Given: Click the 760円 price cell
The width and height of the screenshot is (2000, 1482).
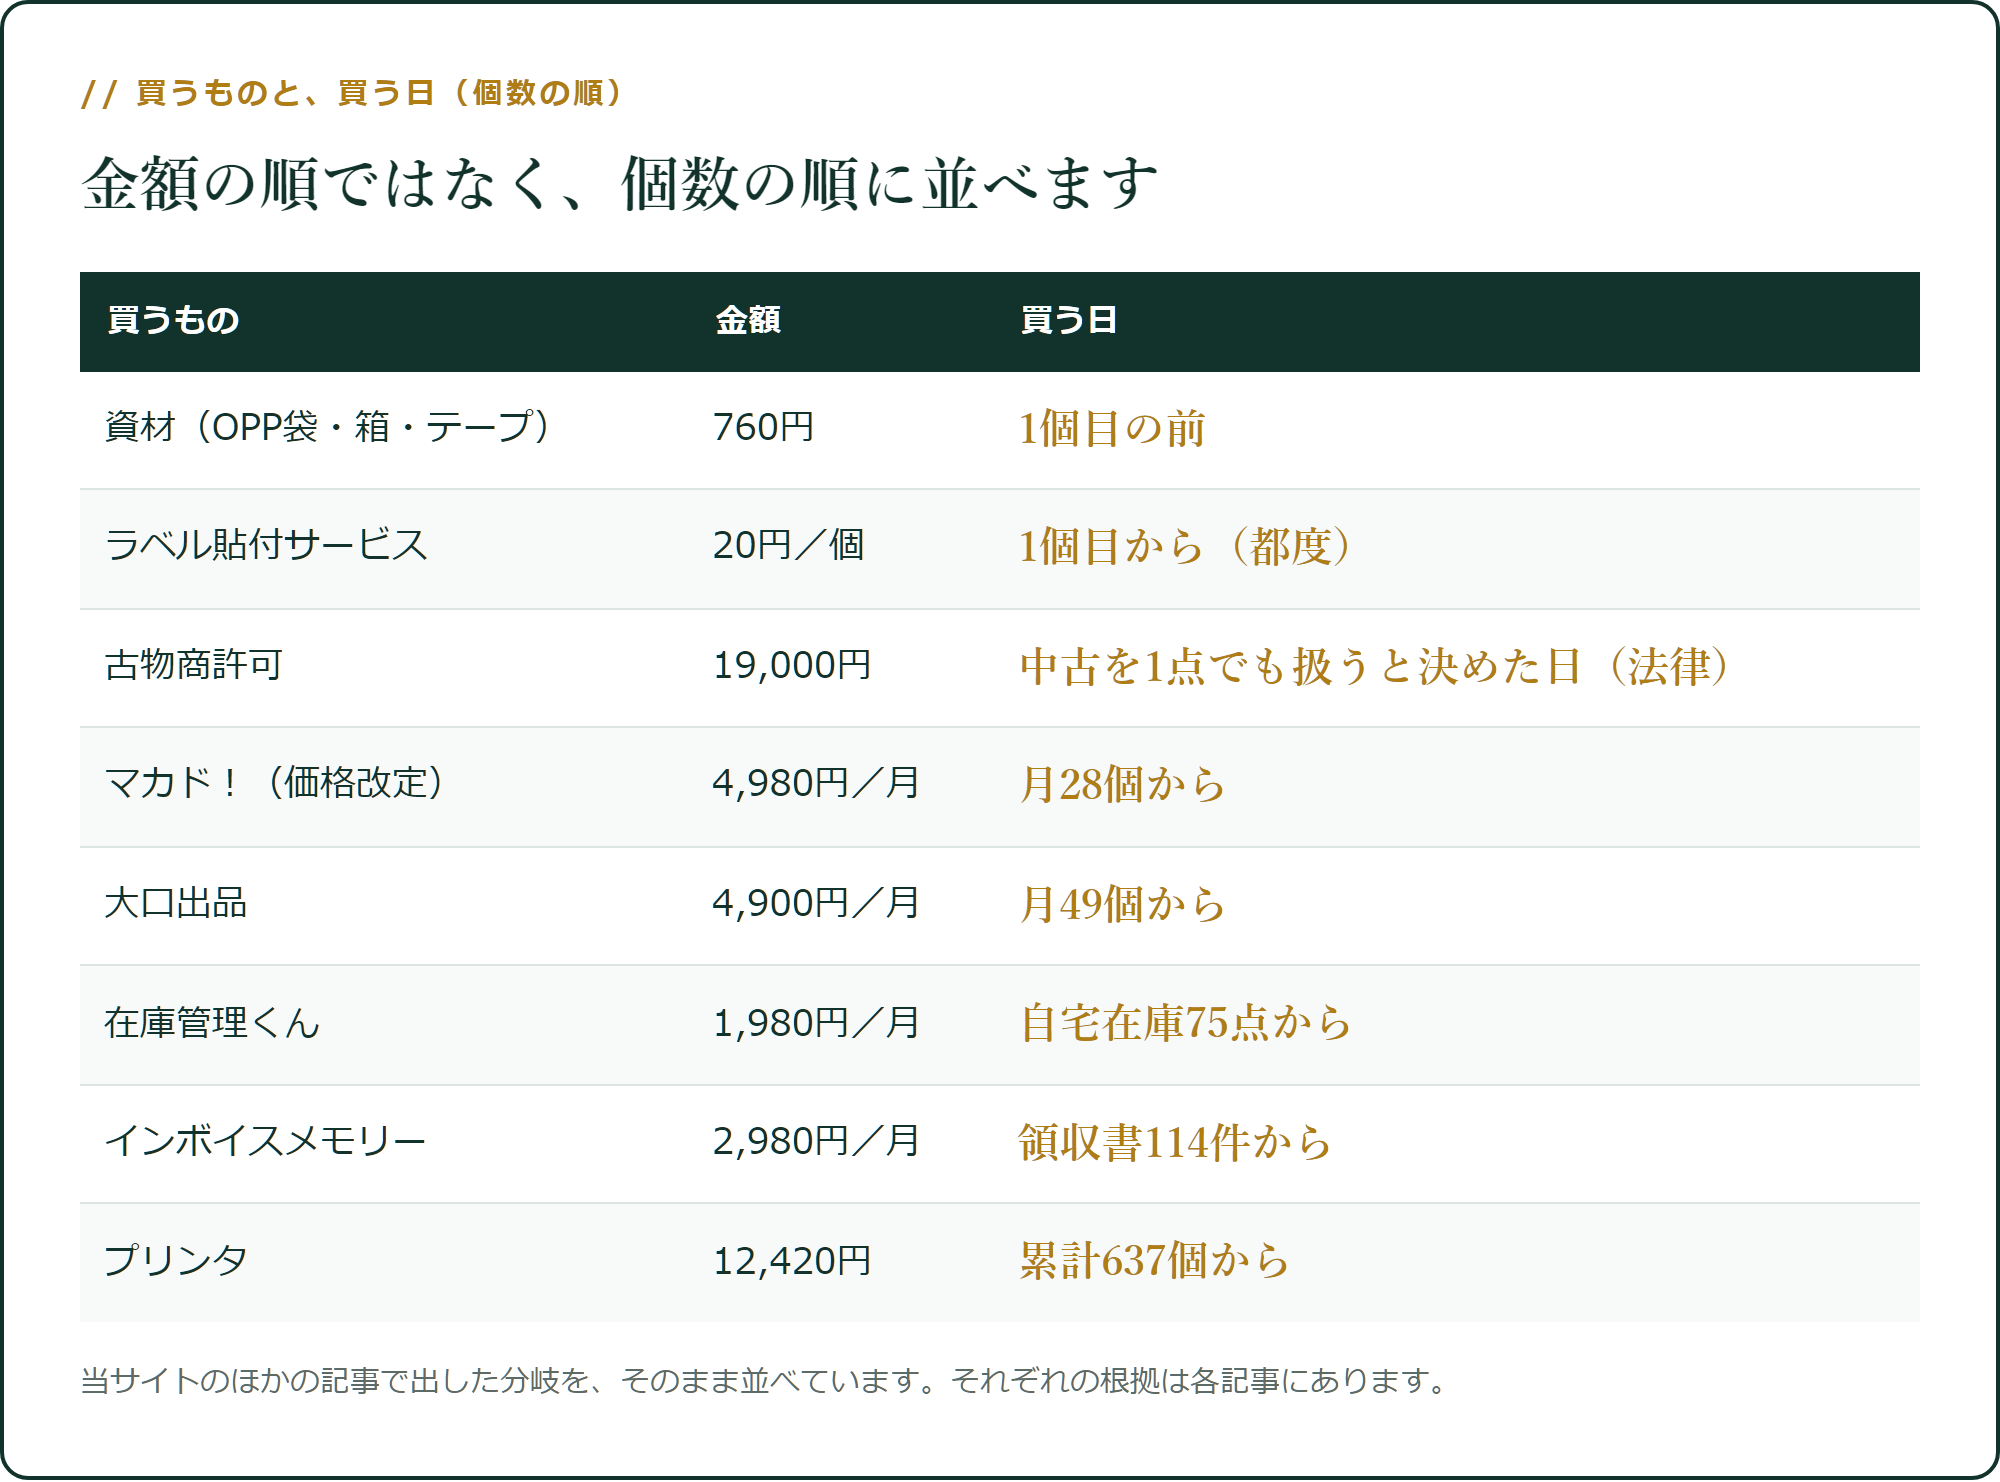Looking at the screenshot, I should click(763, 428).
